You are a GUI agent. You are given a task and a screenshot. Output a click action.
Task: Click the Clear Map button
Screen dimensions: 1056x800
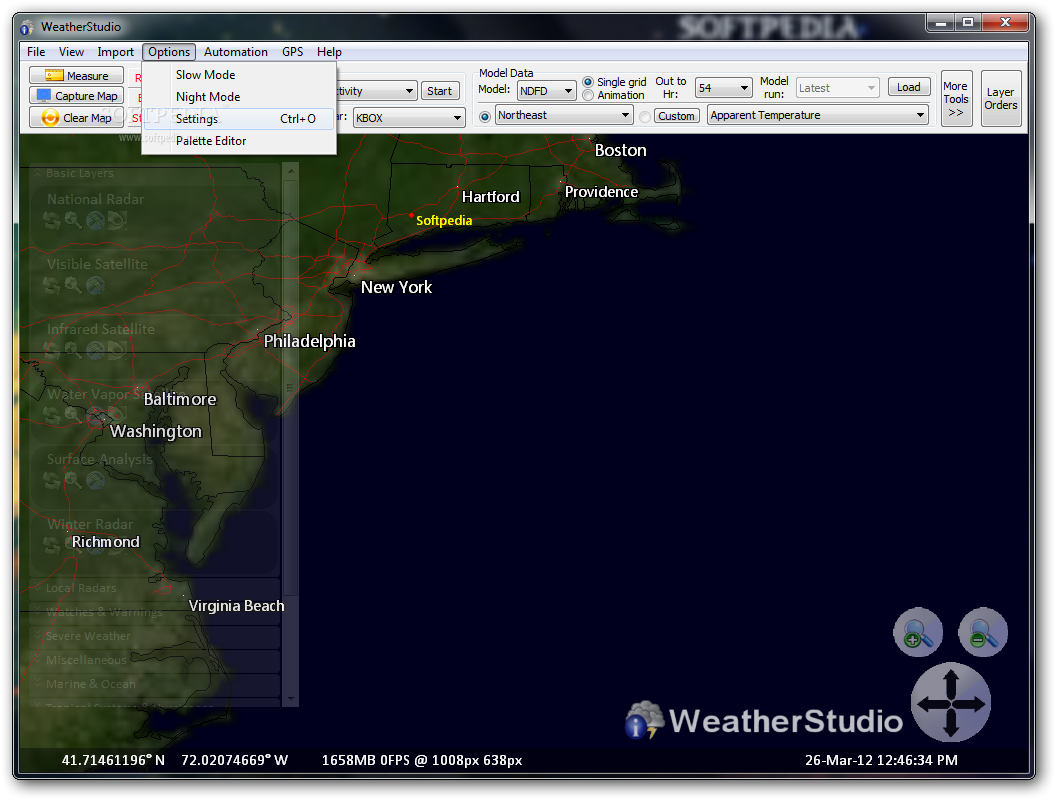coord(76,118)
